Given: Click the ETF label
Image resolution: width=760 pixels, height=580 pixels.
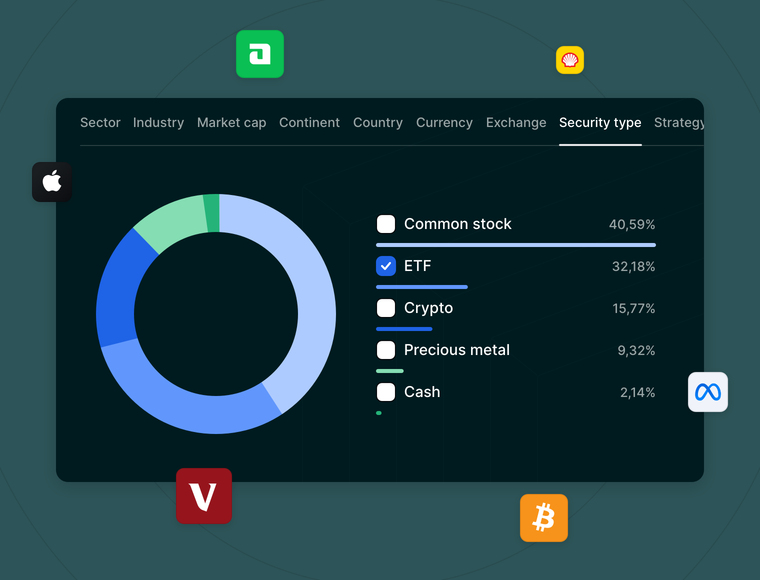Looking at the screenshot, I should [417, 266].
